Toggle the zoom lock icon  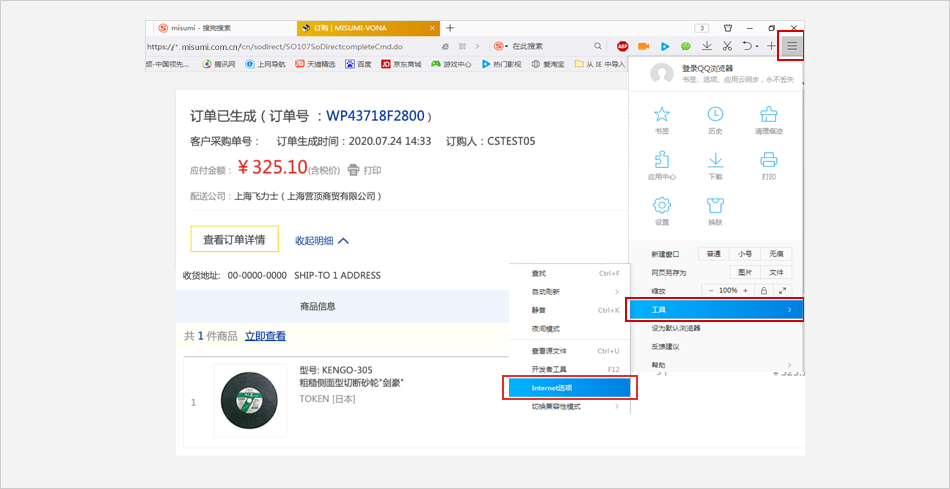764,290
